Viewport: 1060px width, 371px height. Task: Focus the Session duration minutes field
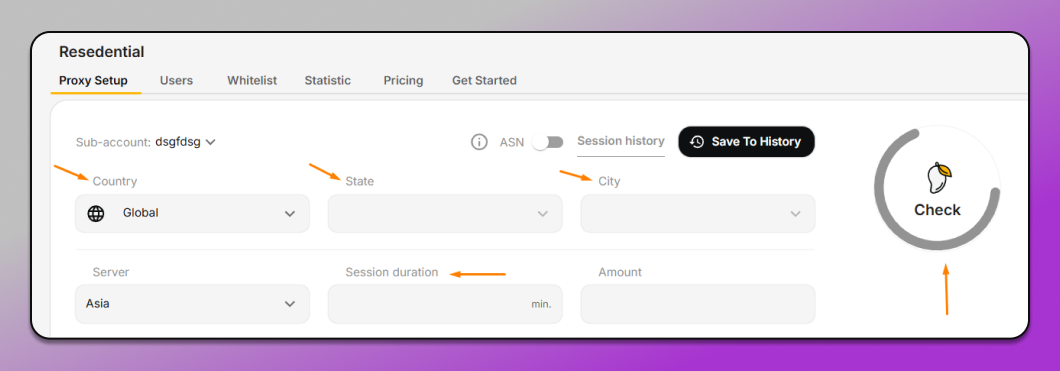[x=445, y=304]
